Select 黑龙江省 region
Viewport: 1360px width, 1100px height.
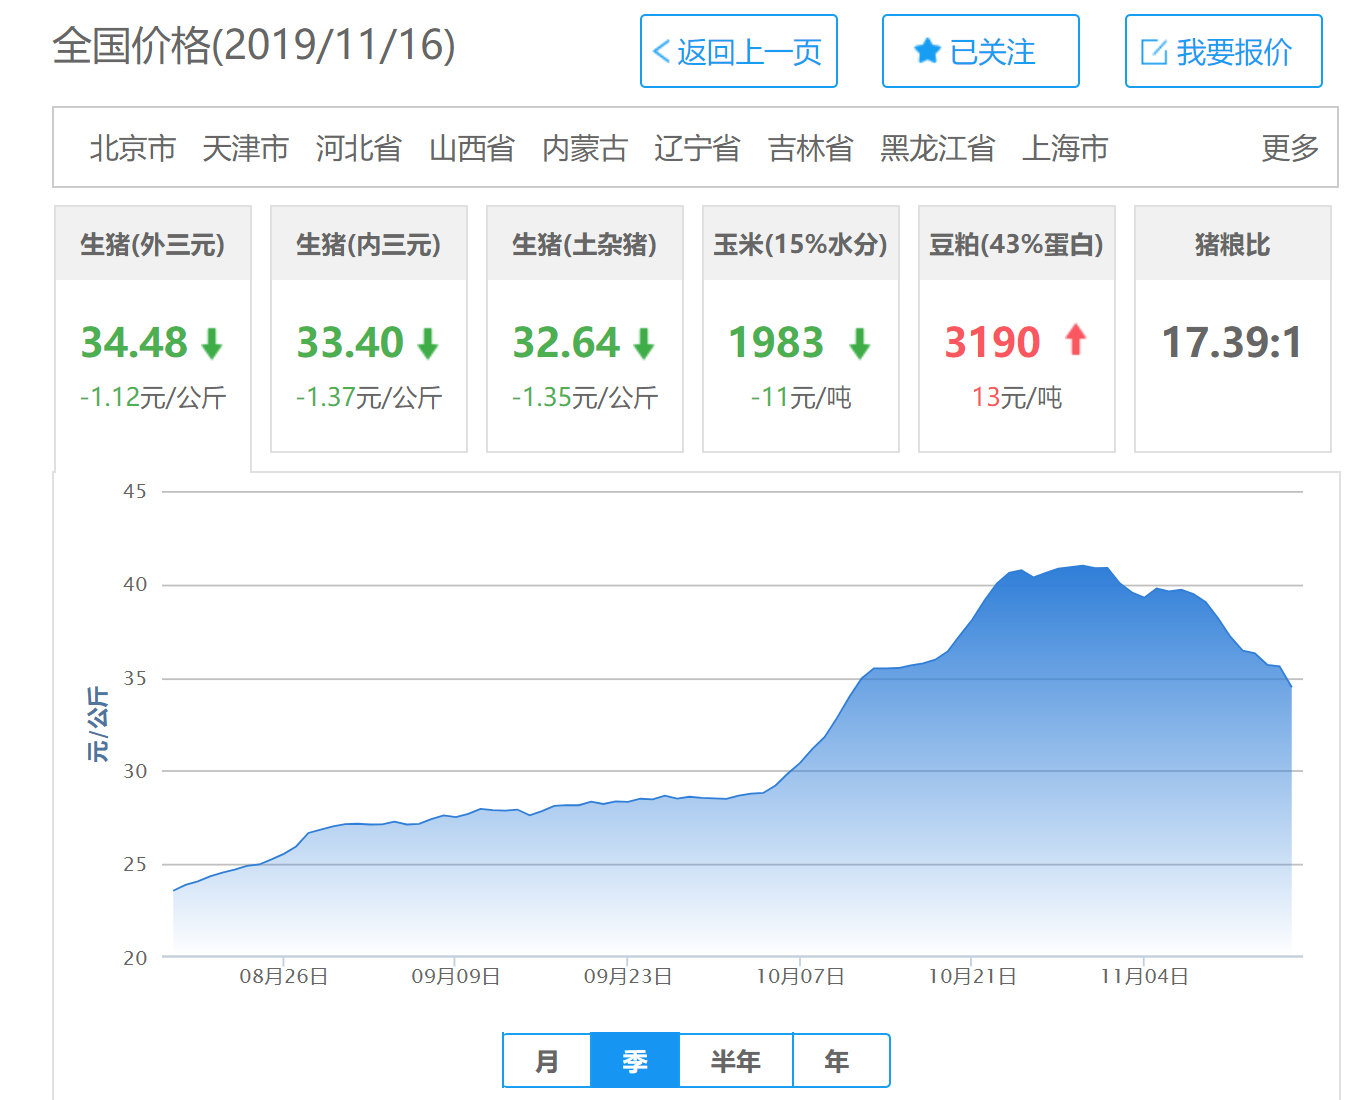tap(938, 148)
